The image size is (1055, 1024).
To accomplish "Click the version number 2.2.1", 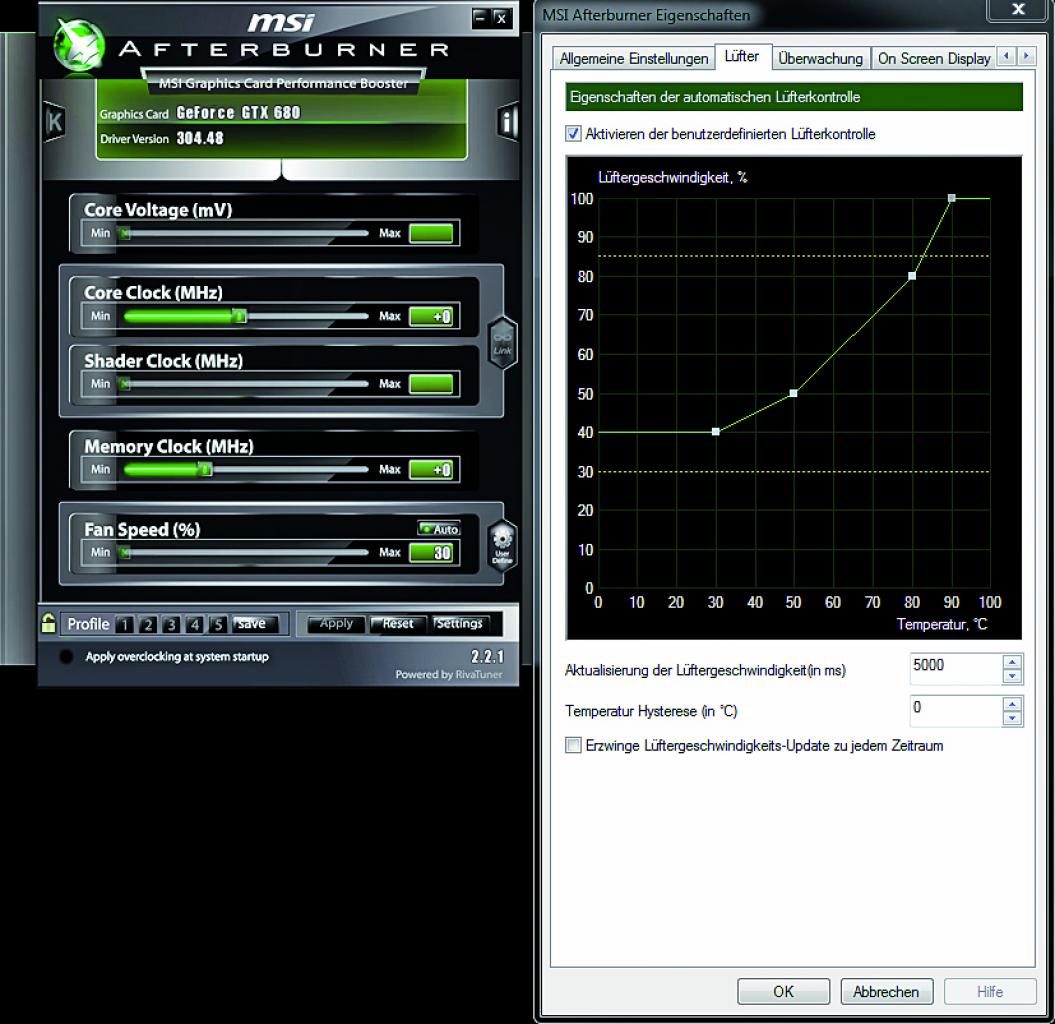I will pyautogui.click(x=487, y=656).
